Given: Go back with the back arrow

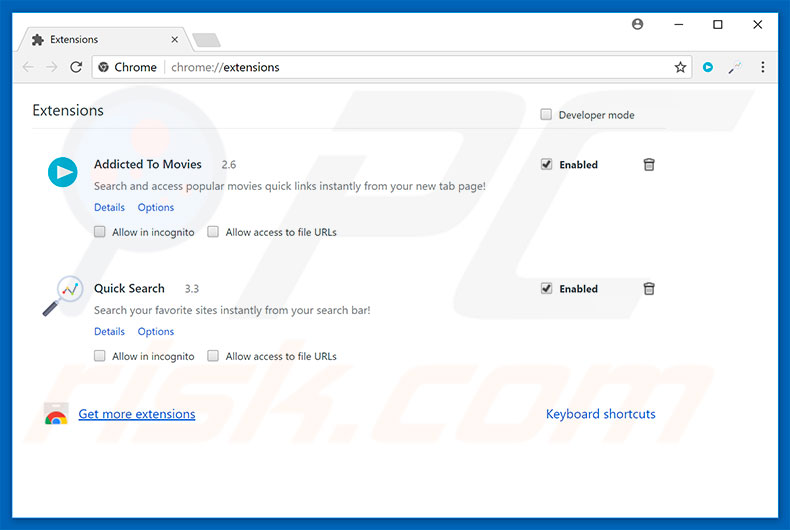Looking at the screenshot, I should point(28,67).
